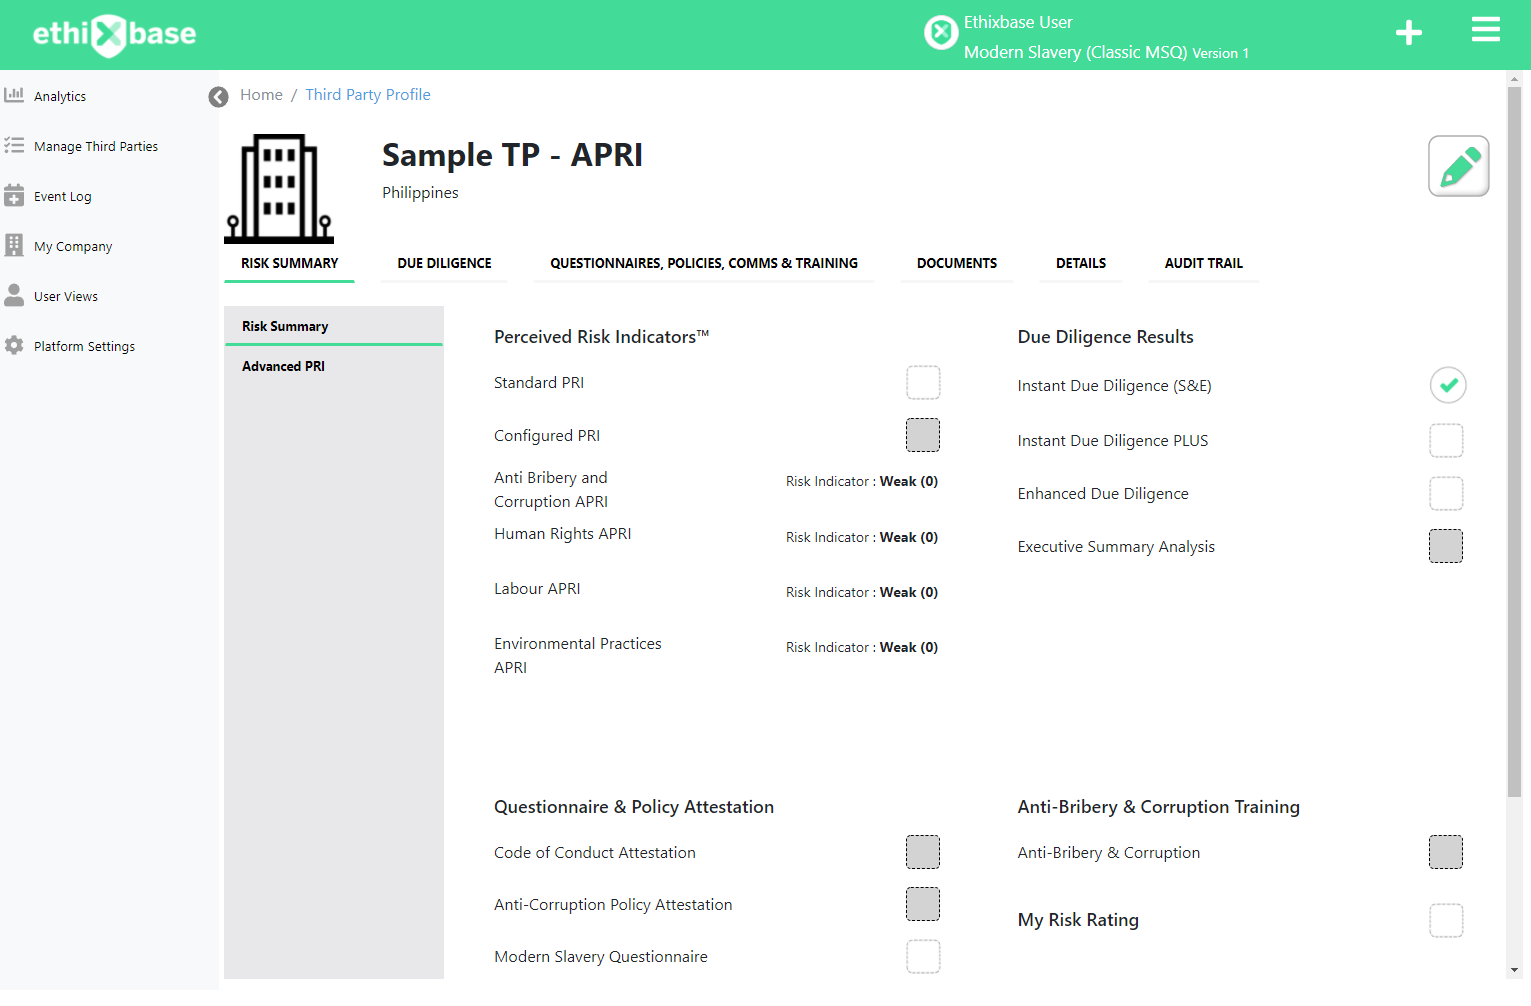Click Code of Conduct Attestation box
1531x1006 pixels.
tap(923, 852)
